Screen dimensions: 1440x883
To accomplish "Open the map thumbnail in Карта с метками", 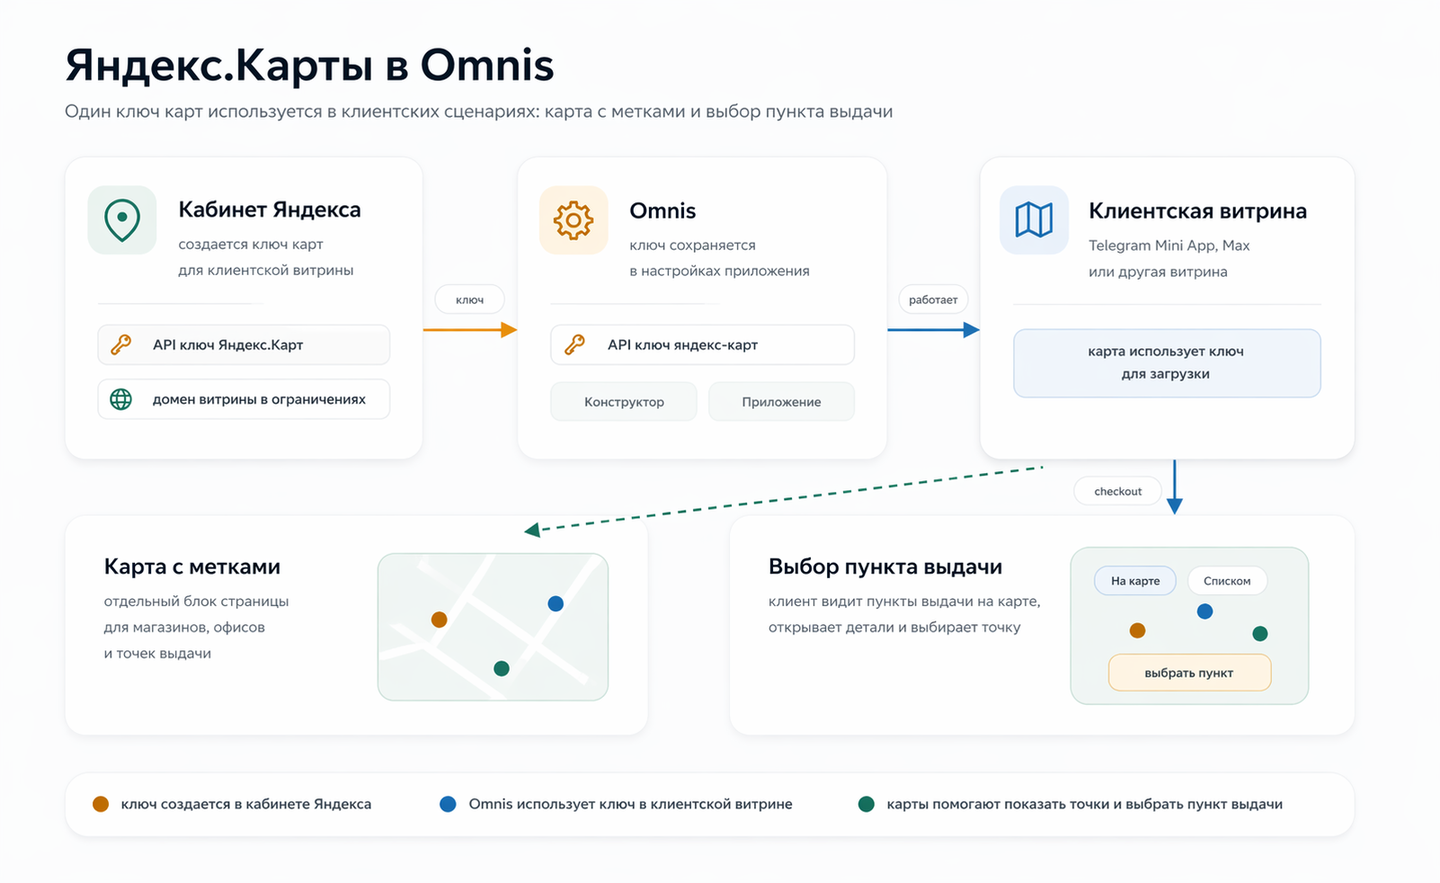I will (492, 627).
